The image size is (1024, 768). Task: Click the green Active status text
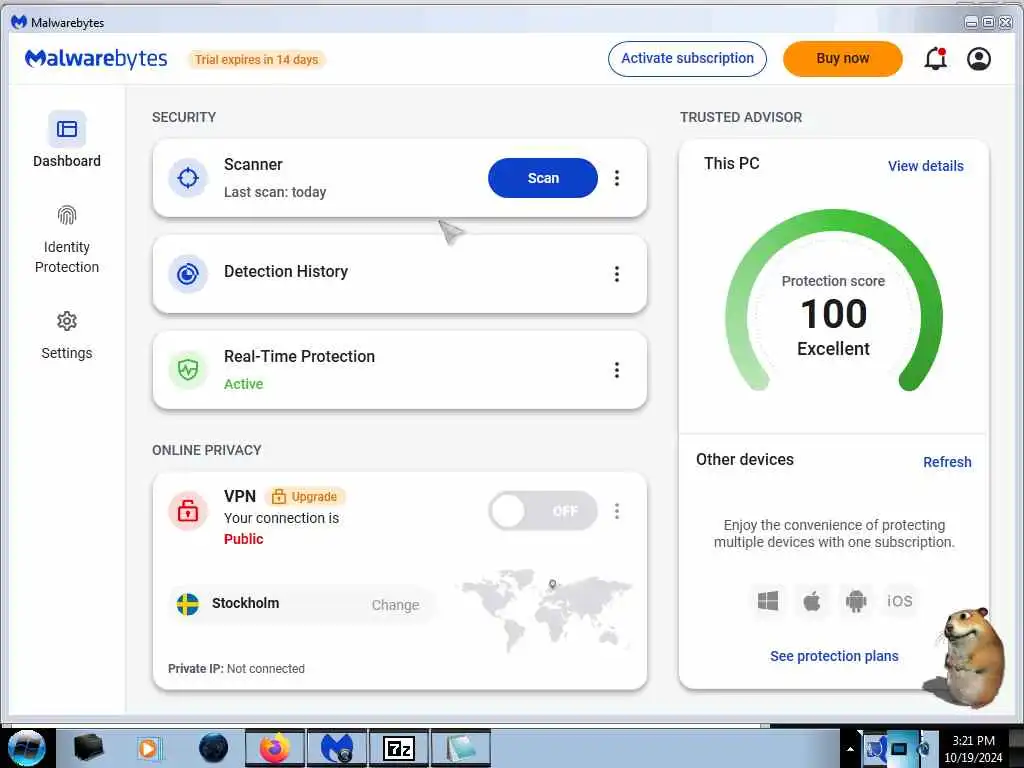pyautogui.click(x=244, y=384)
